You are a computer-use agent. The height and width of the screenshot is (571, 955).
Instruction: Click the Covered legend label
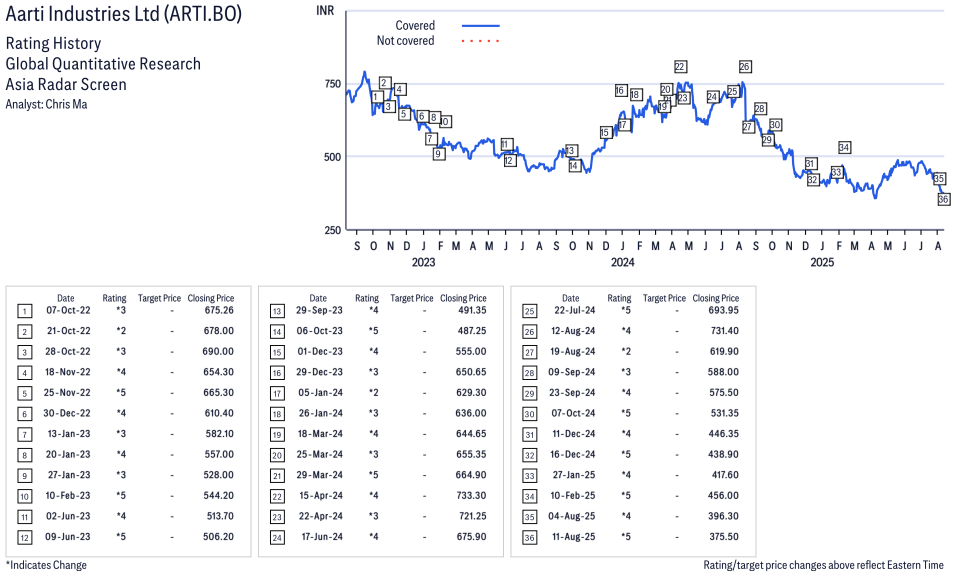coord(415,26)
